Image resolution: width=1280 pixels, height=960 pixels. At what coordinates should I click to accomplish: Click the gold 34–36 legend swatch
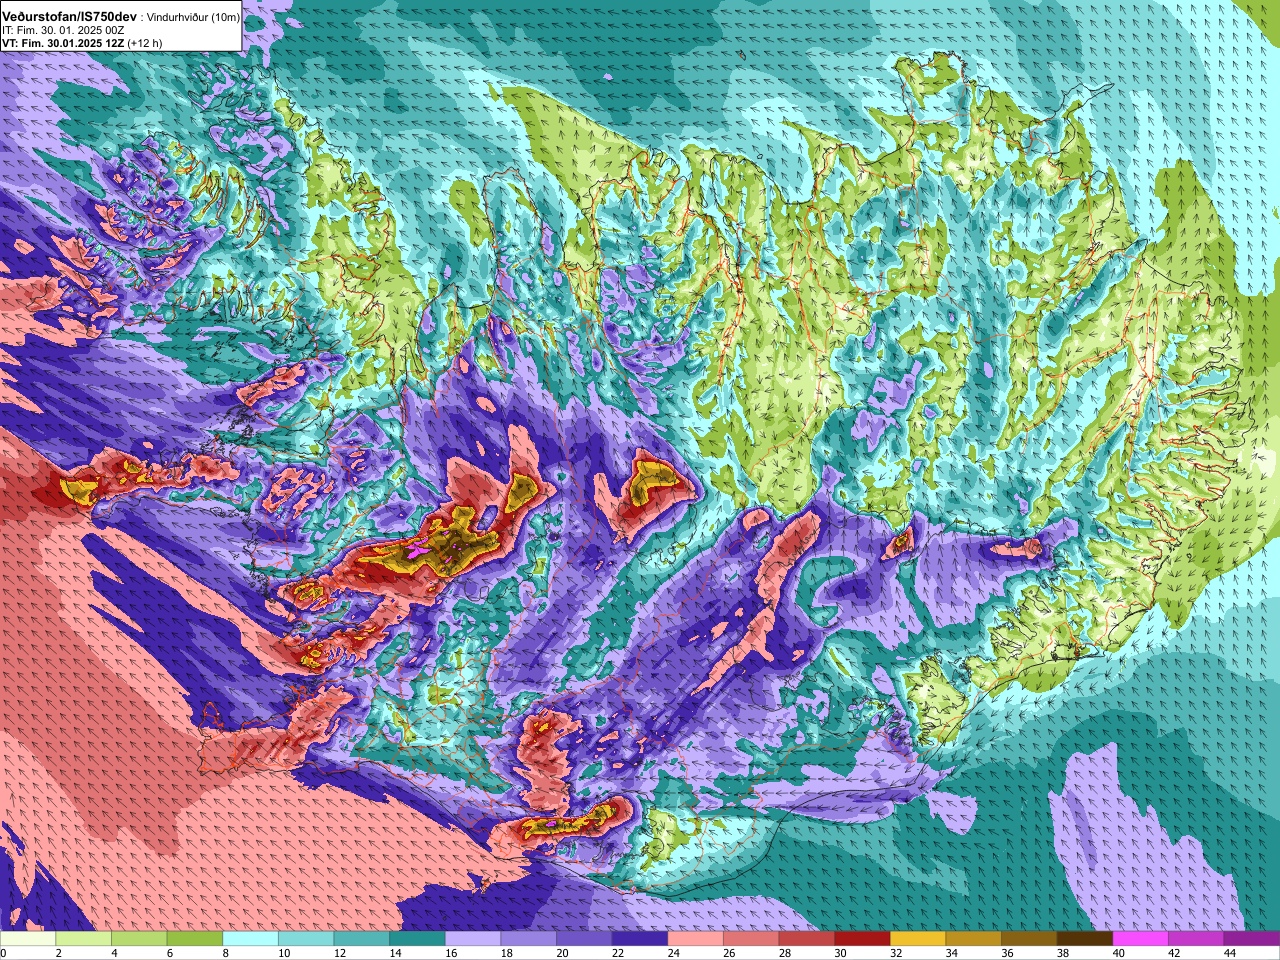tap(974, 939)
